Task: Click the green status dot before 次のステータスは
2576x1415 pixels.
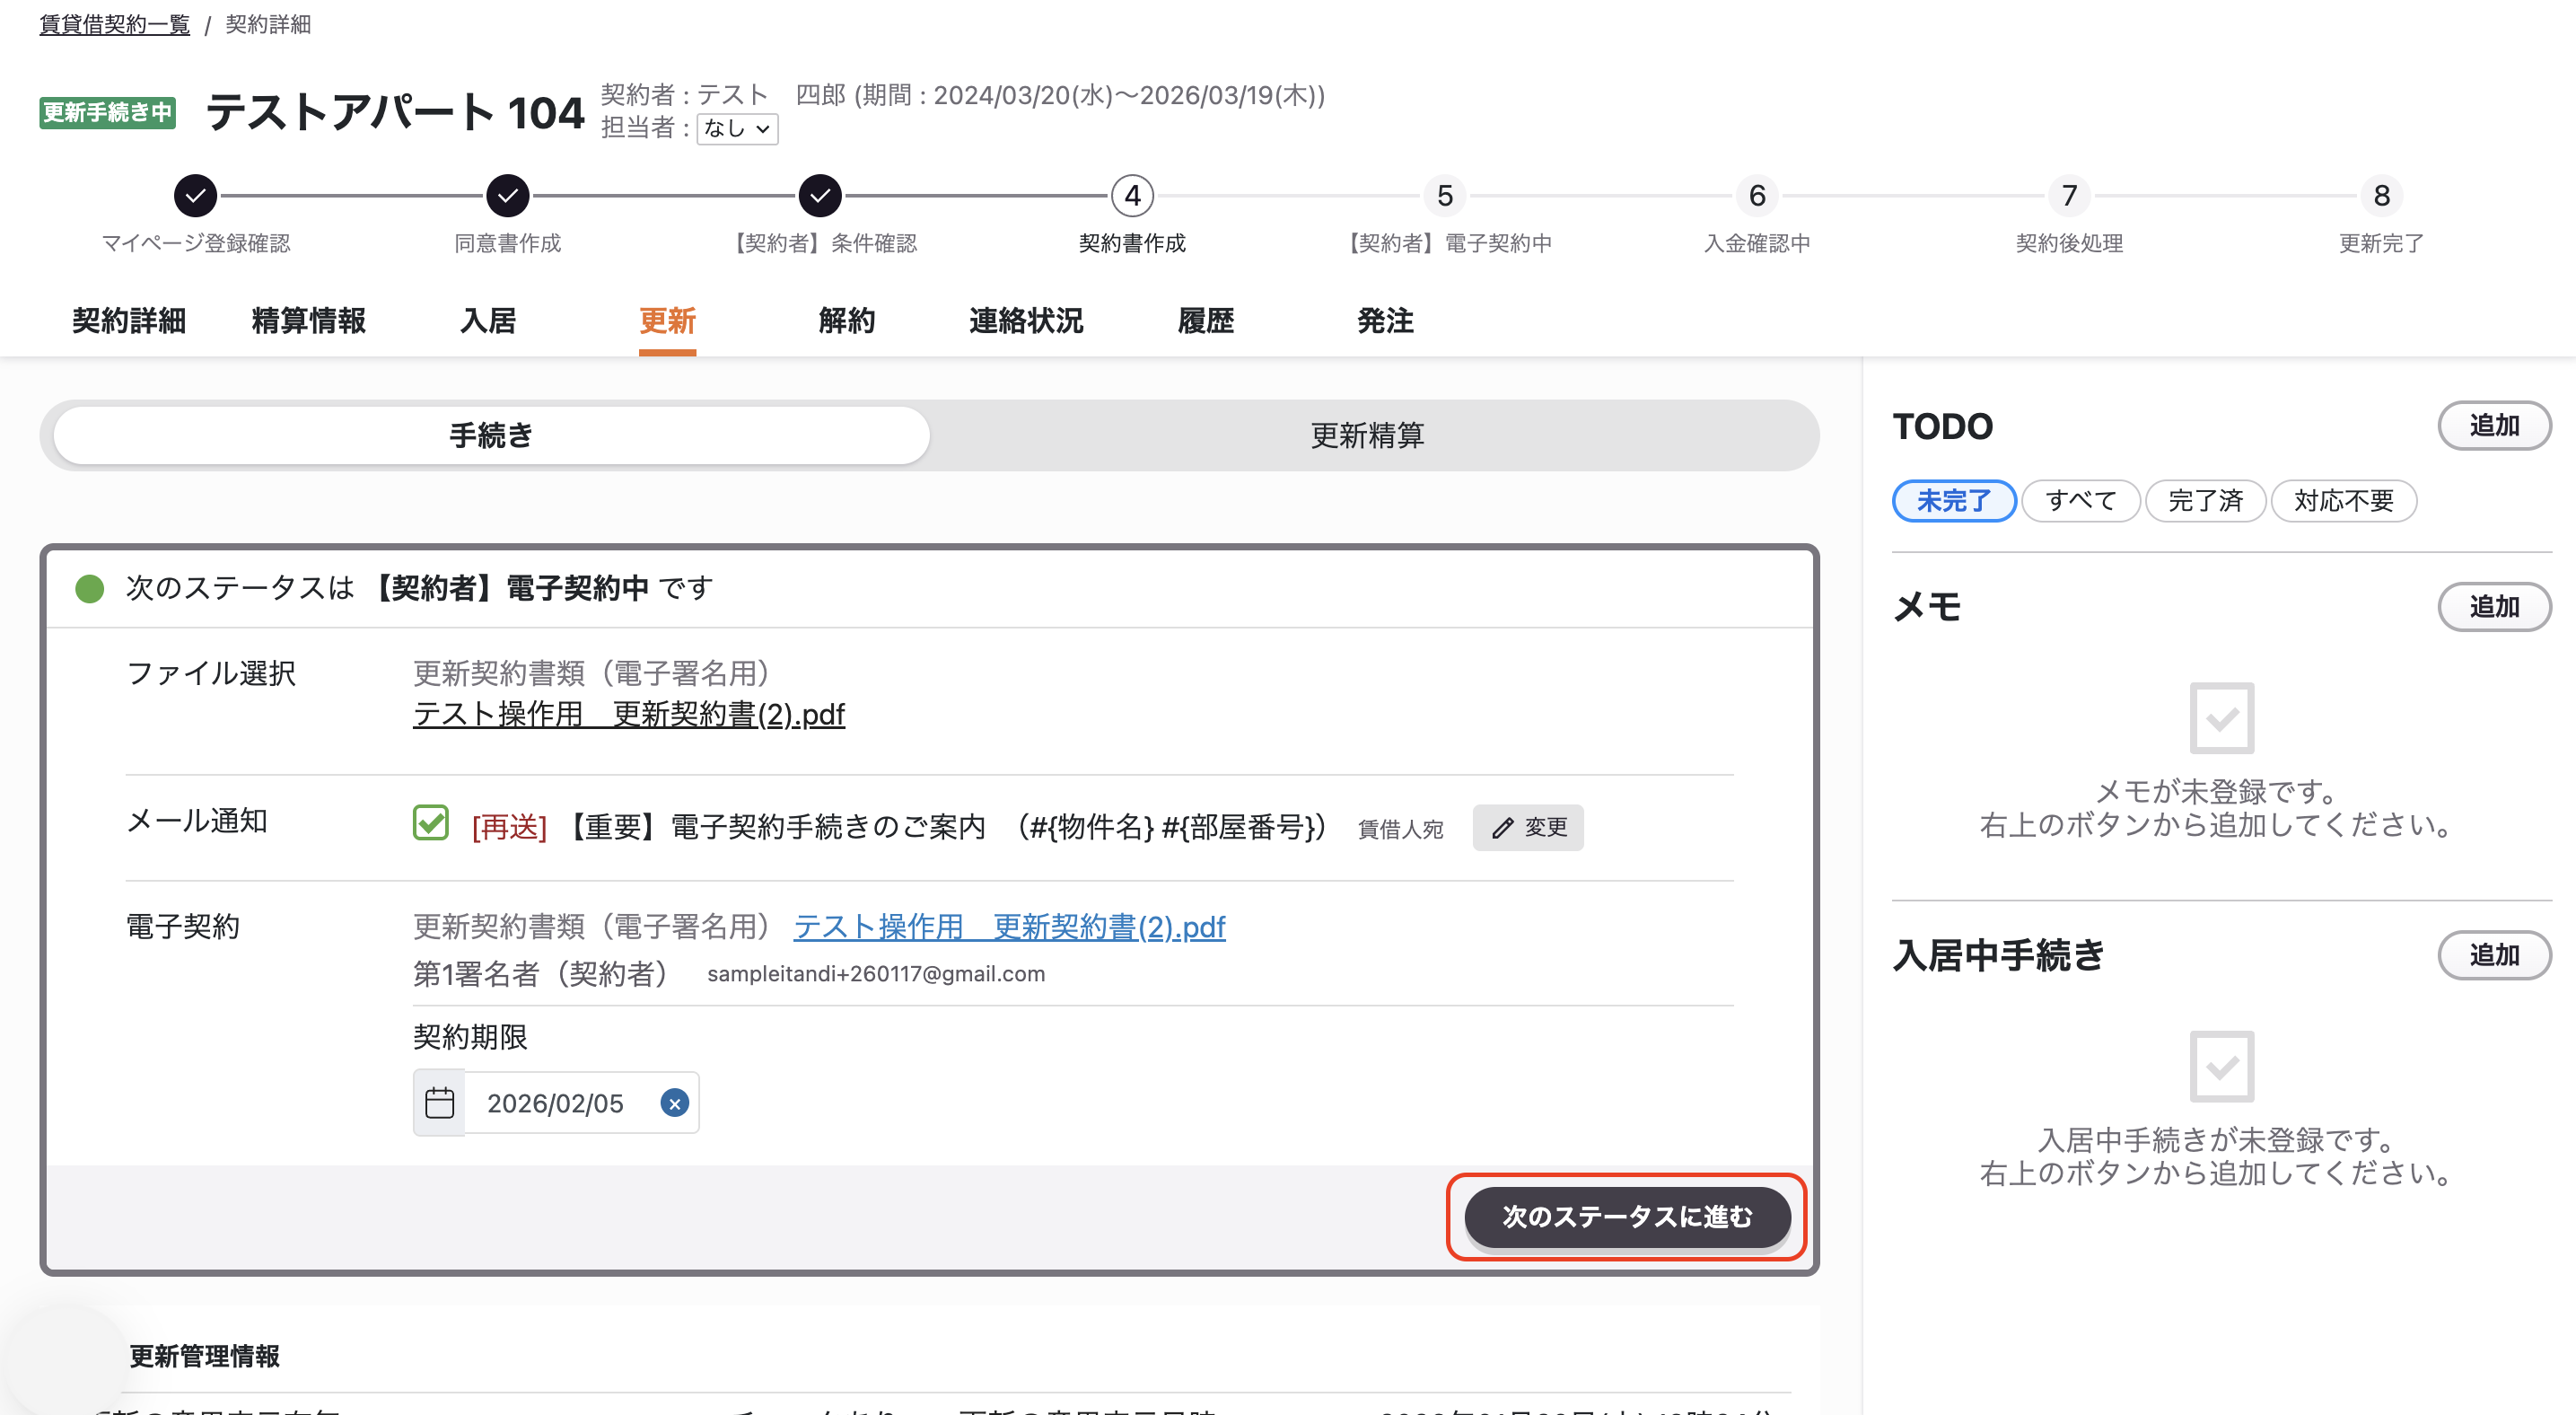Action: 90,588
